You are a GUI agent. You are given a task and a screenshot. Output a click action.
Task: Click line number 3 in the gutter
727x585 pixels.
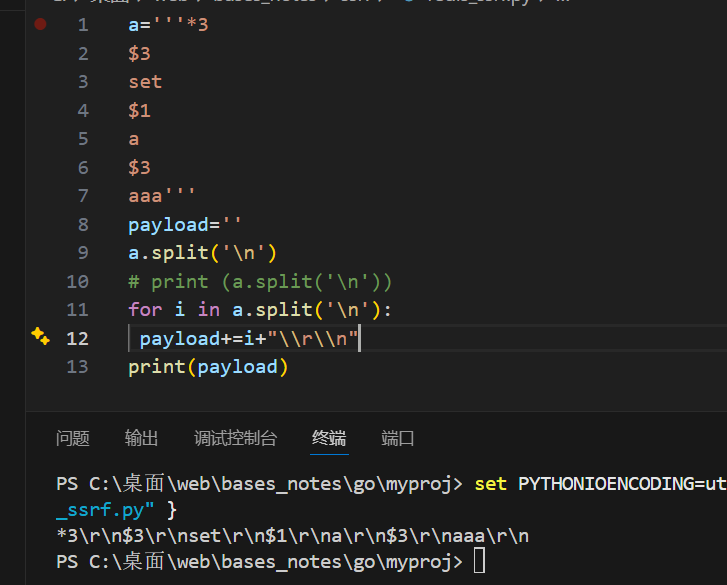tap(83, 82)
